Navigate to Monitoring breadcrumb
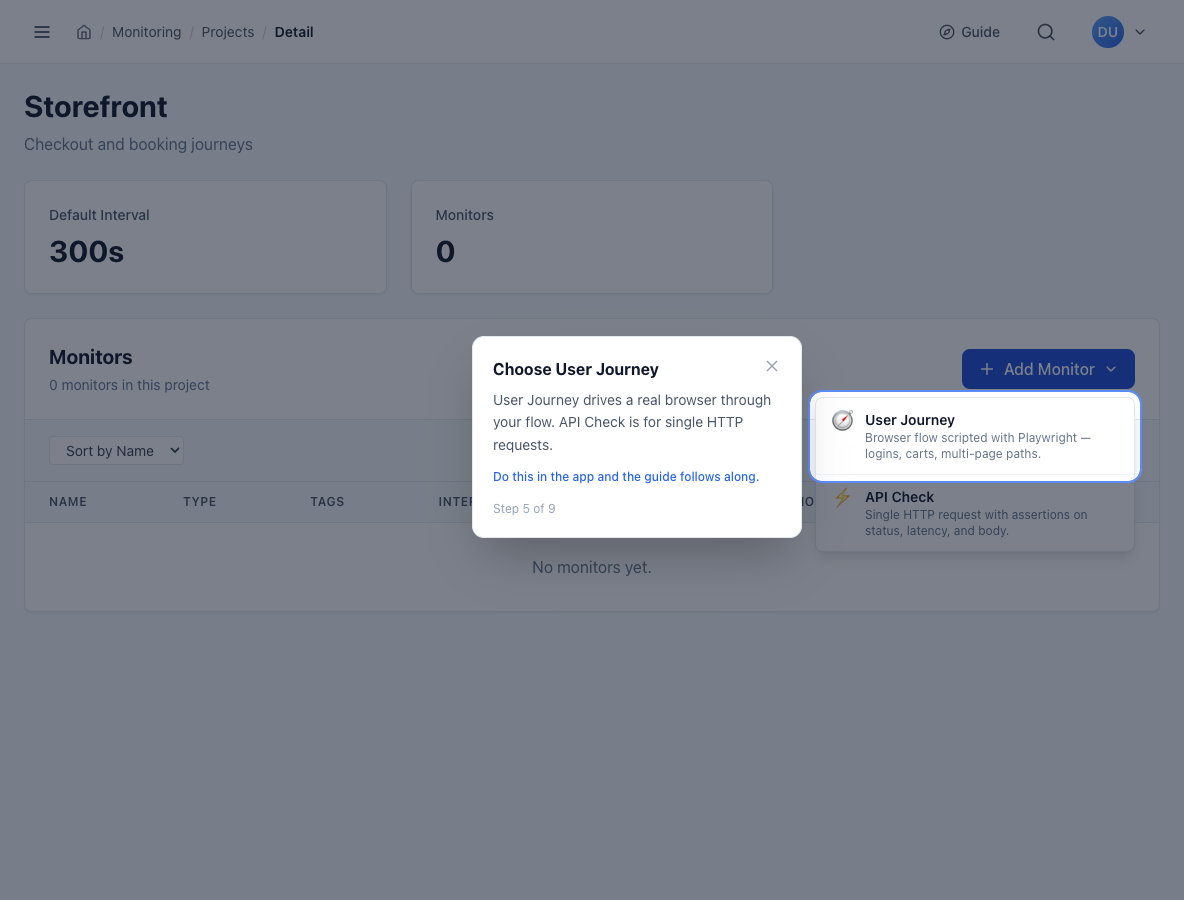 [146, 32]
